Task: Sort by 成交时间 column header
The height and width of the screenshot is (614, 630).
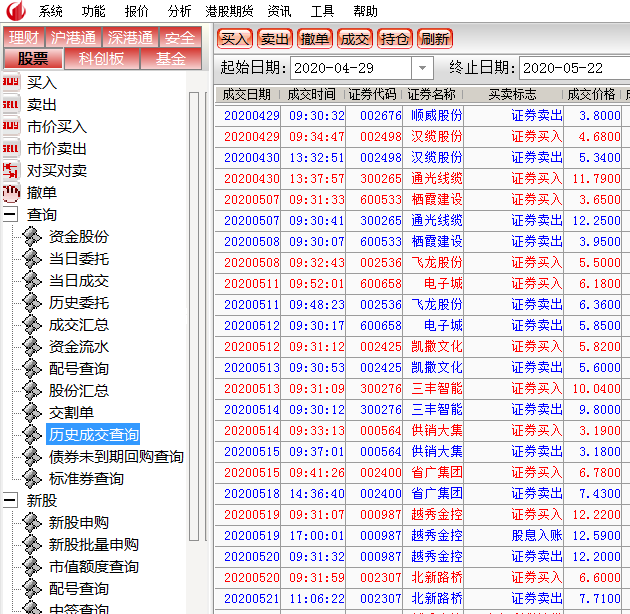Action: [x=312, y=94]
